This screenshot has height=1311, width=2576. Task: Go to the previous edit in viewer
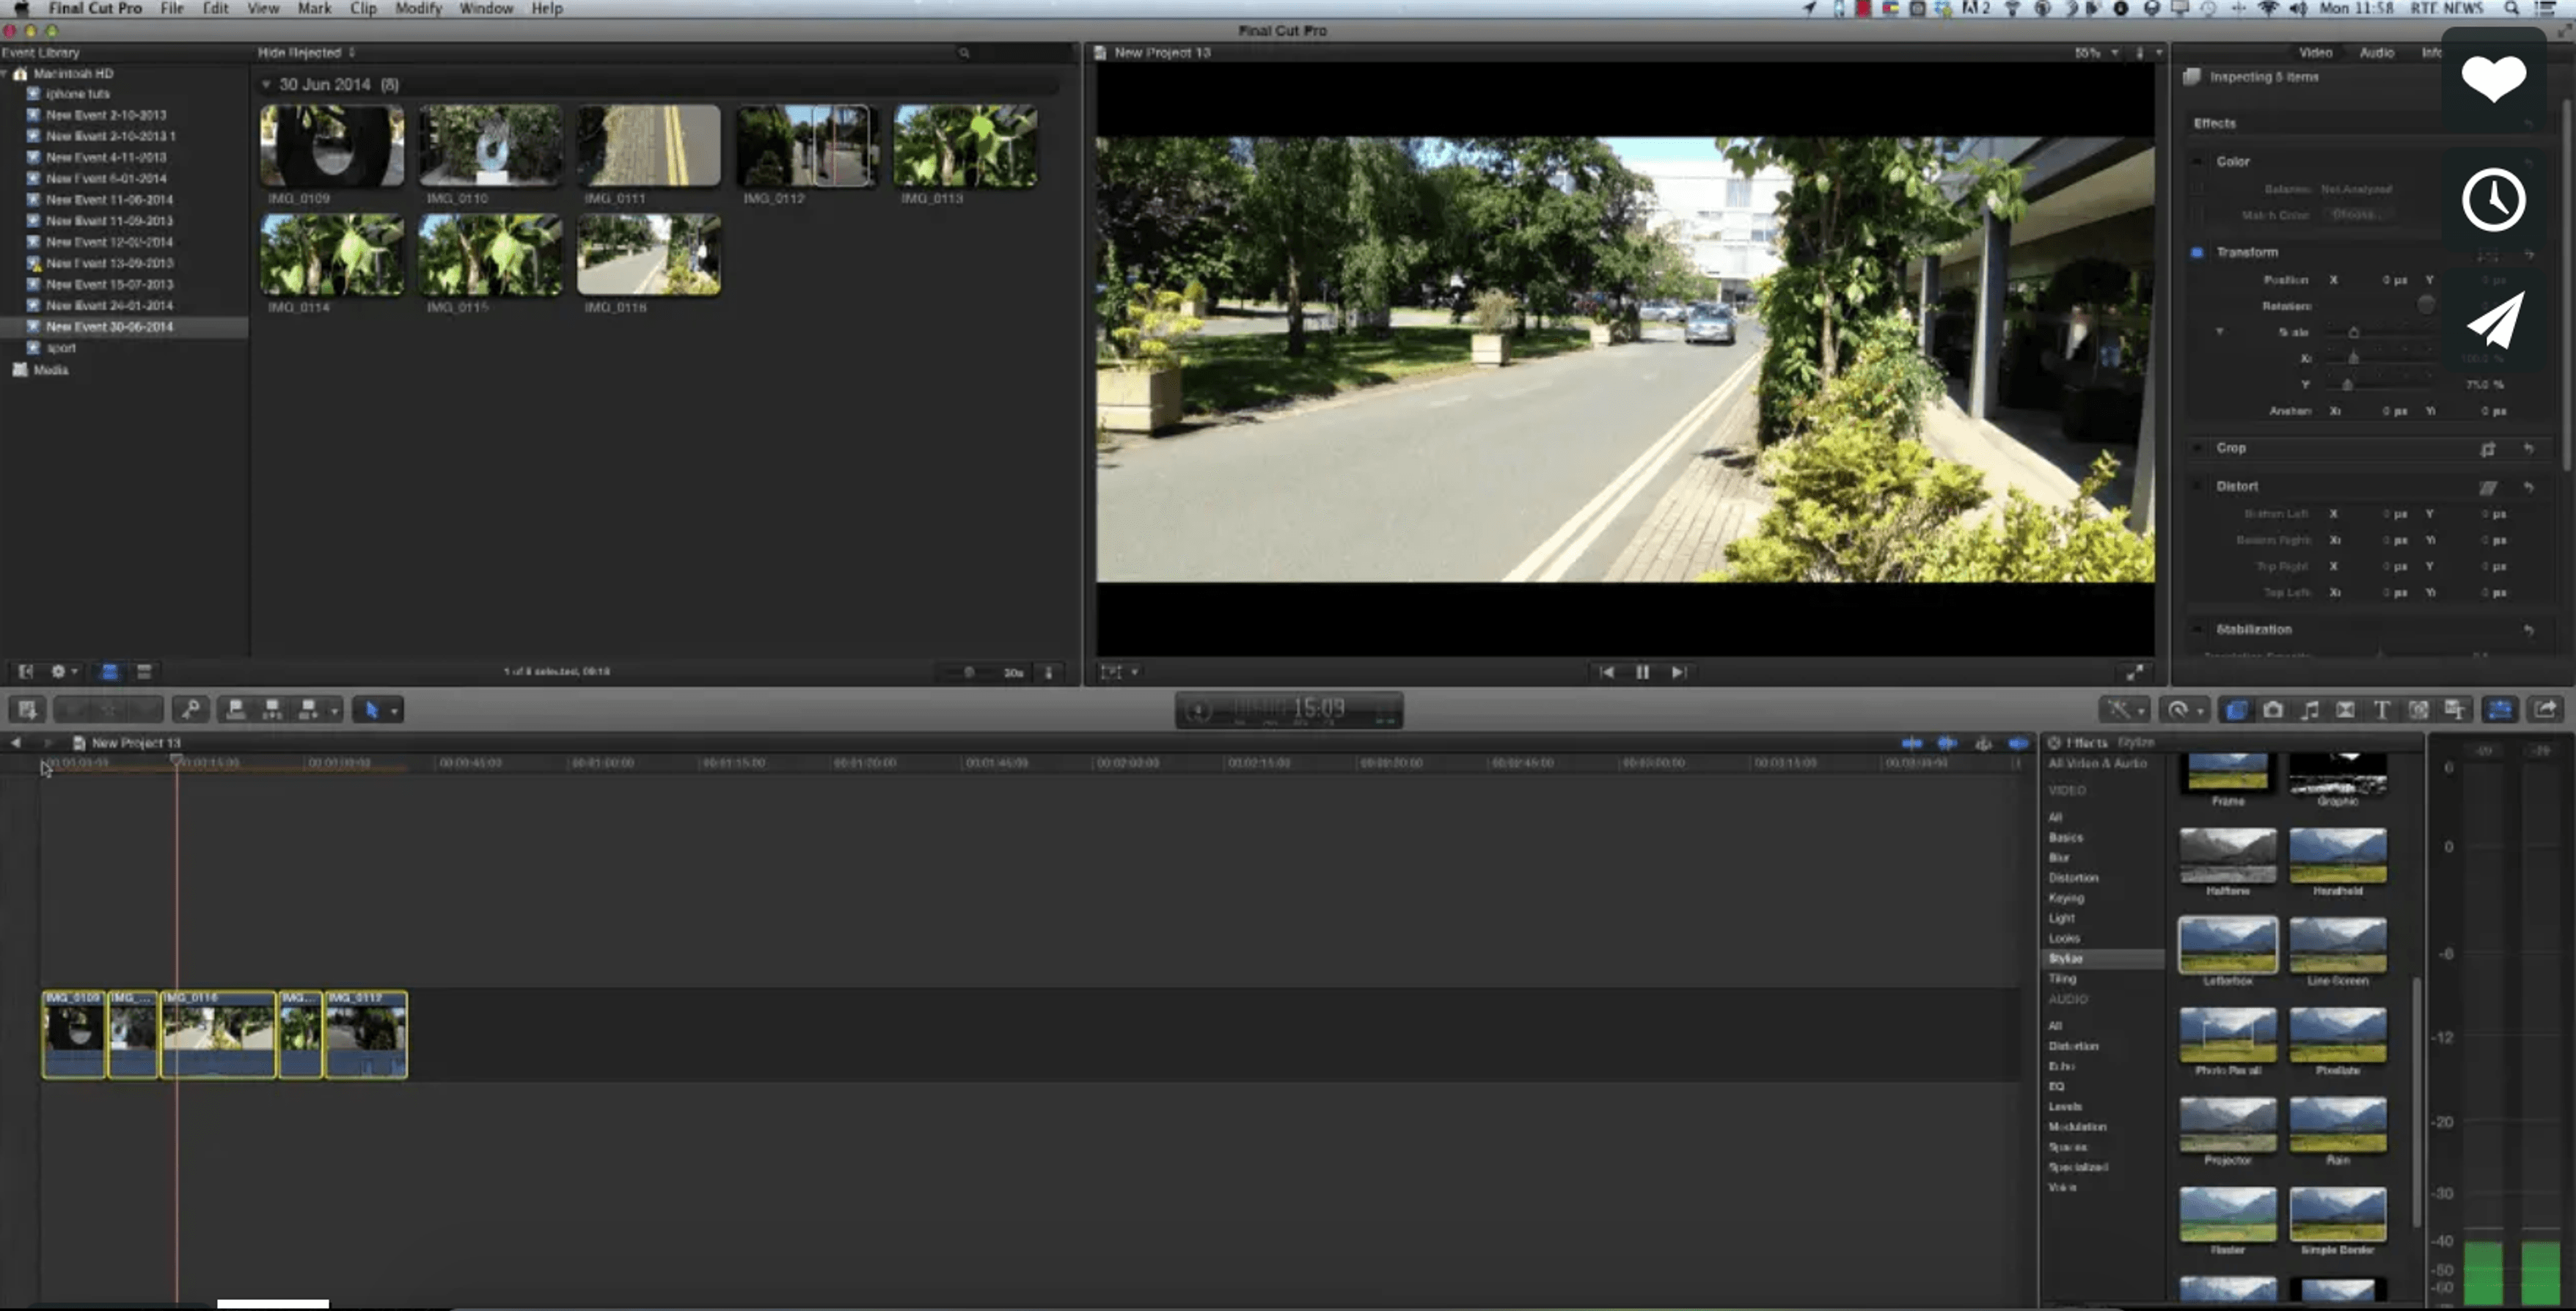[1606, 672]
